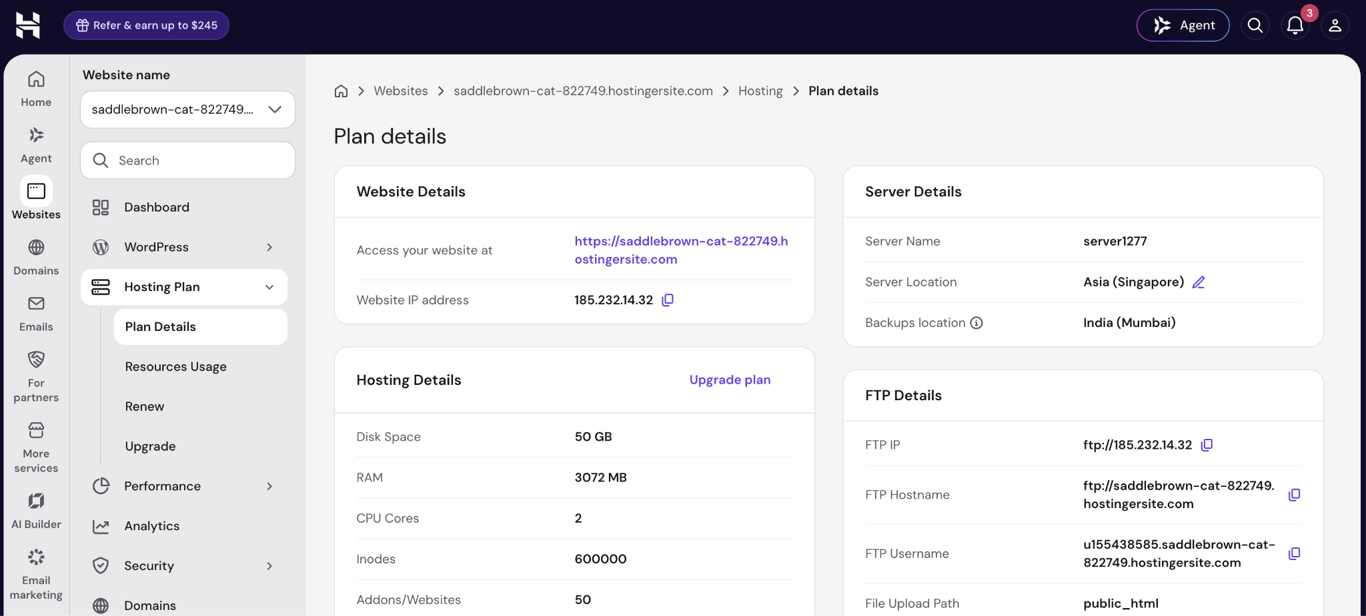
Task: Open notifications bell with 3 badge
Action: pyautogui.click(x=1295, y=25)
